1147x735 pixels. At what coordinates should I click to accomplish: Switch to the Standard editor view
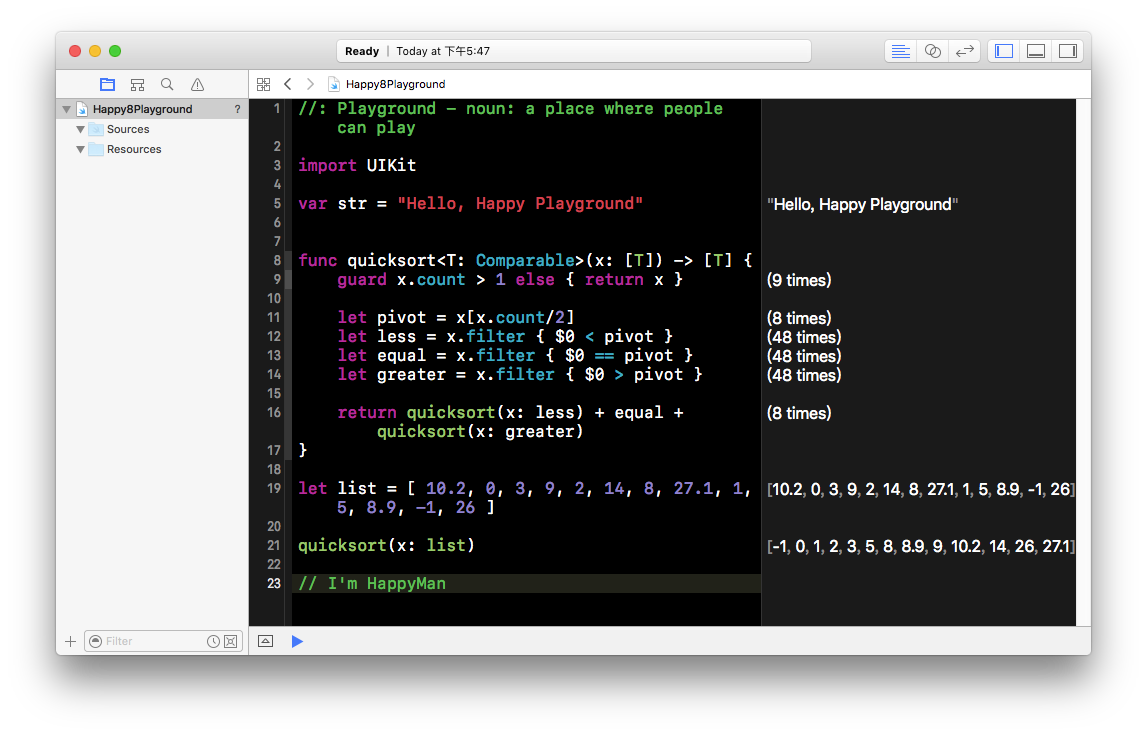pos(900,51)
